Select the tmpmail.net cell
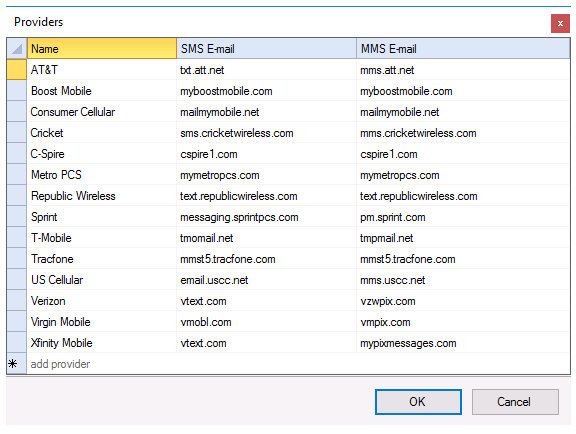This screenshot has height=434, width=576. point(463,238)
